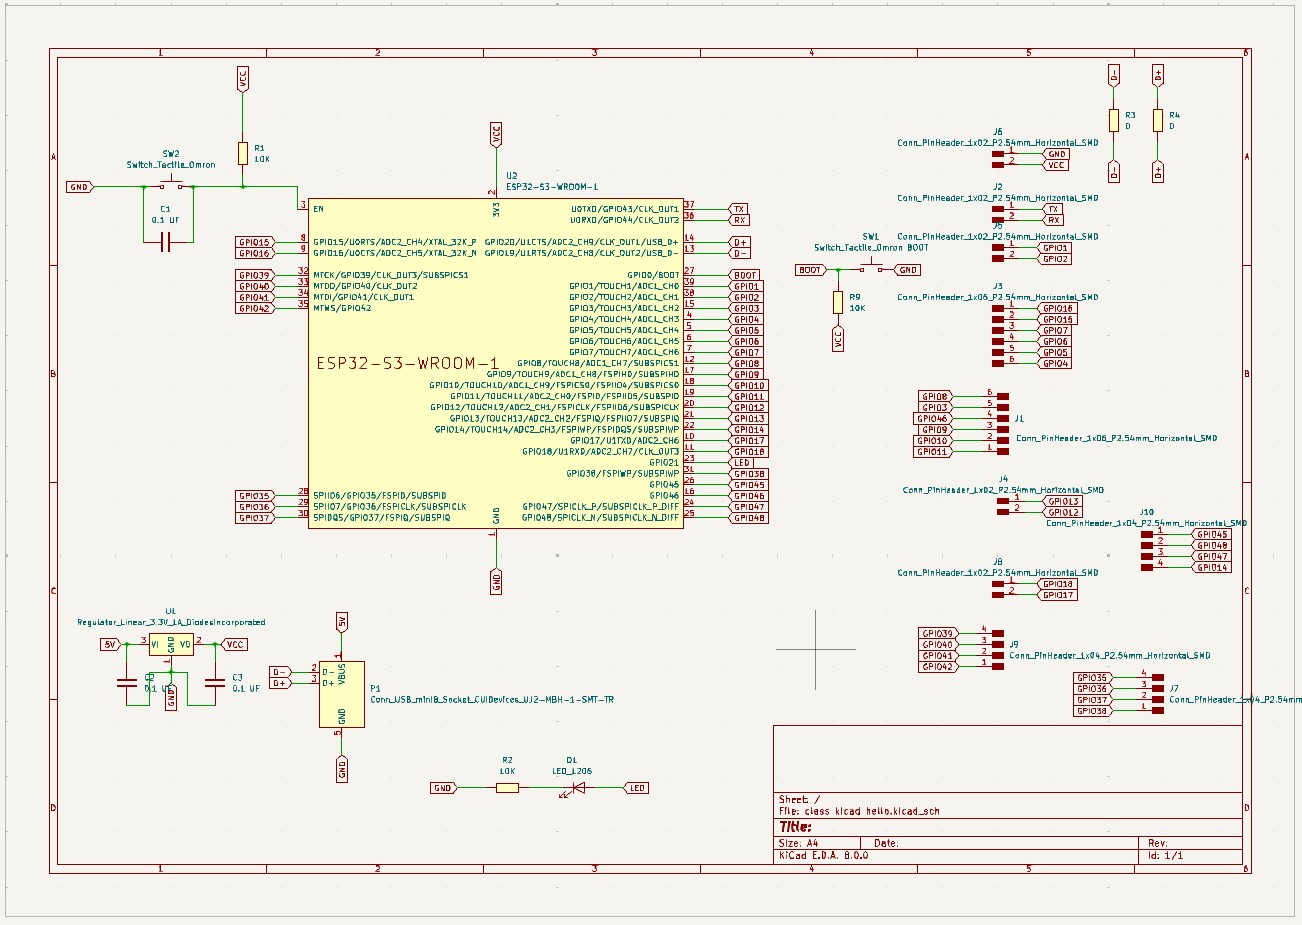Image resolution: width=1302 pixels, height=925 pixels.
Task: Select pin 1 pad of connector J6
Action: coord(998,154)
